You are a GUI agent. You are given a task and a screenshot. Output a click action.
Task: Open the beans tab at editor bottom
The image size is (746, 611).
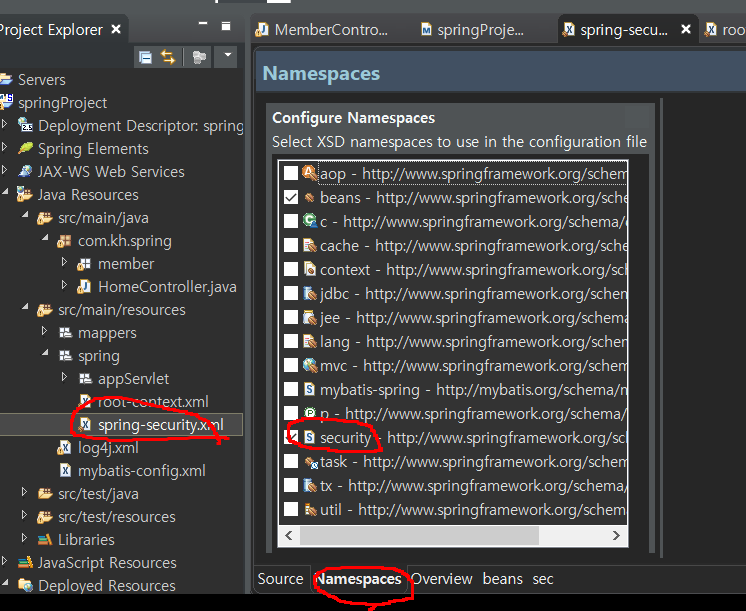[x=502, y=579]
